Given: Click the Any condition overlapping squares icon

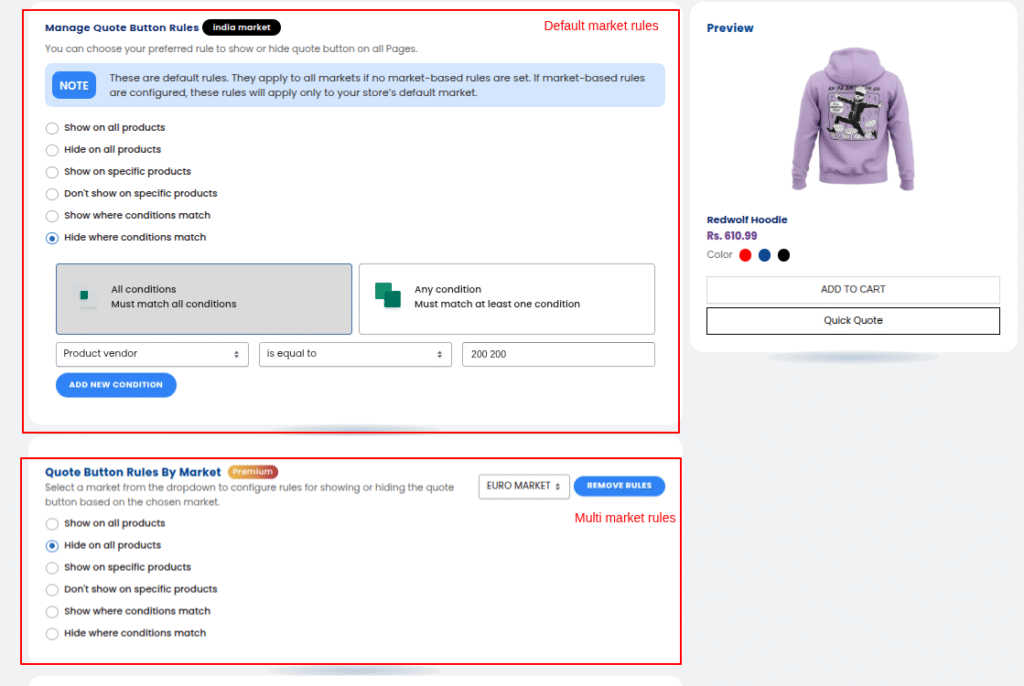Looking at the screenshot, I should click(387, 296).
